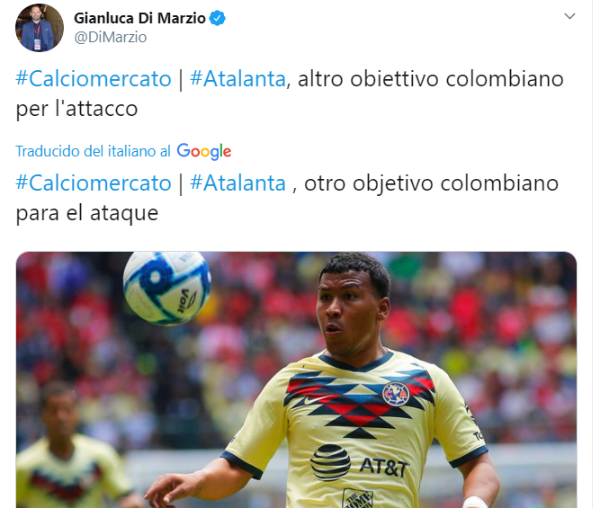Click the Traducido del italiano al link
This screenshot has height=508, width=600.
point(93,151)
